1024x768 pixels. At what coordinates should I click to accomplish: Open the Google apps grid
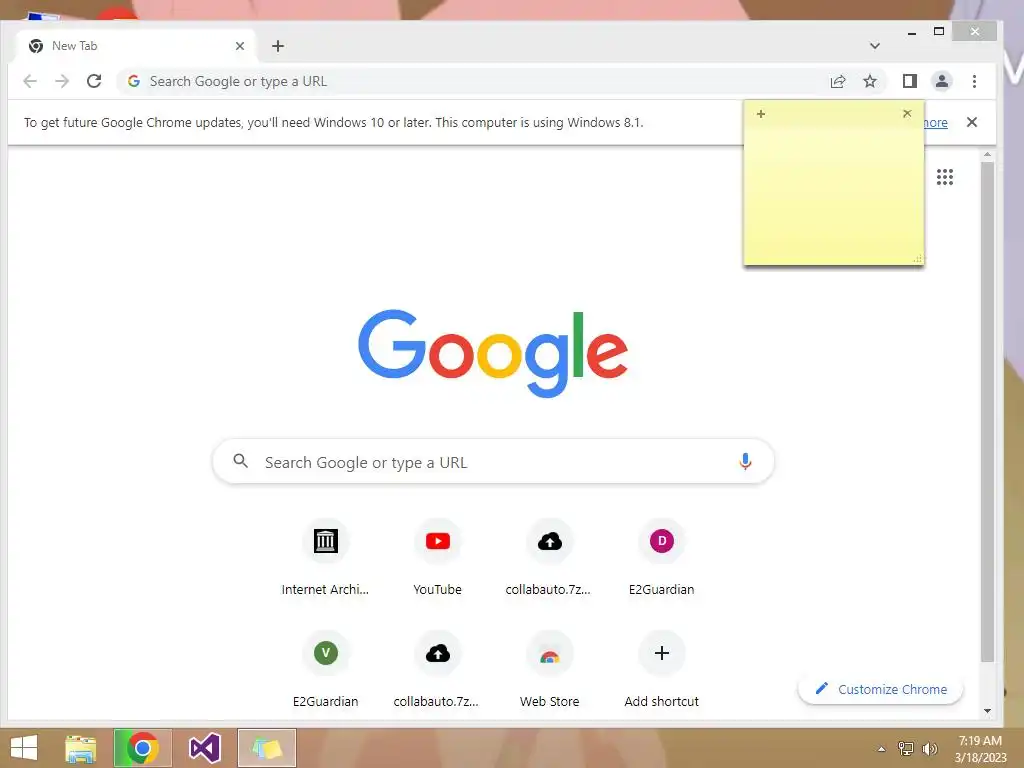tap(945, 177)
